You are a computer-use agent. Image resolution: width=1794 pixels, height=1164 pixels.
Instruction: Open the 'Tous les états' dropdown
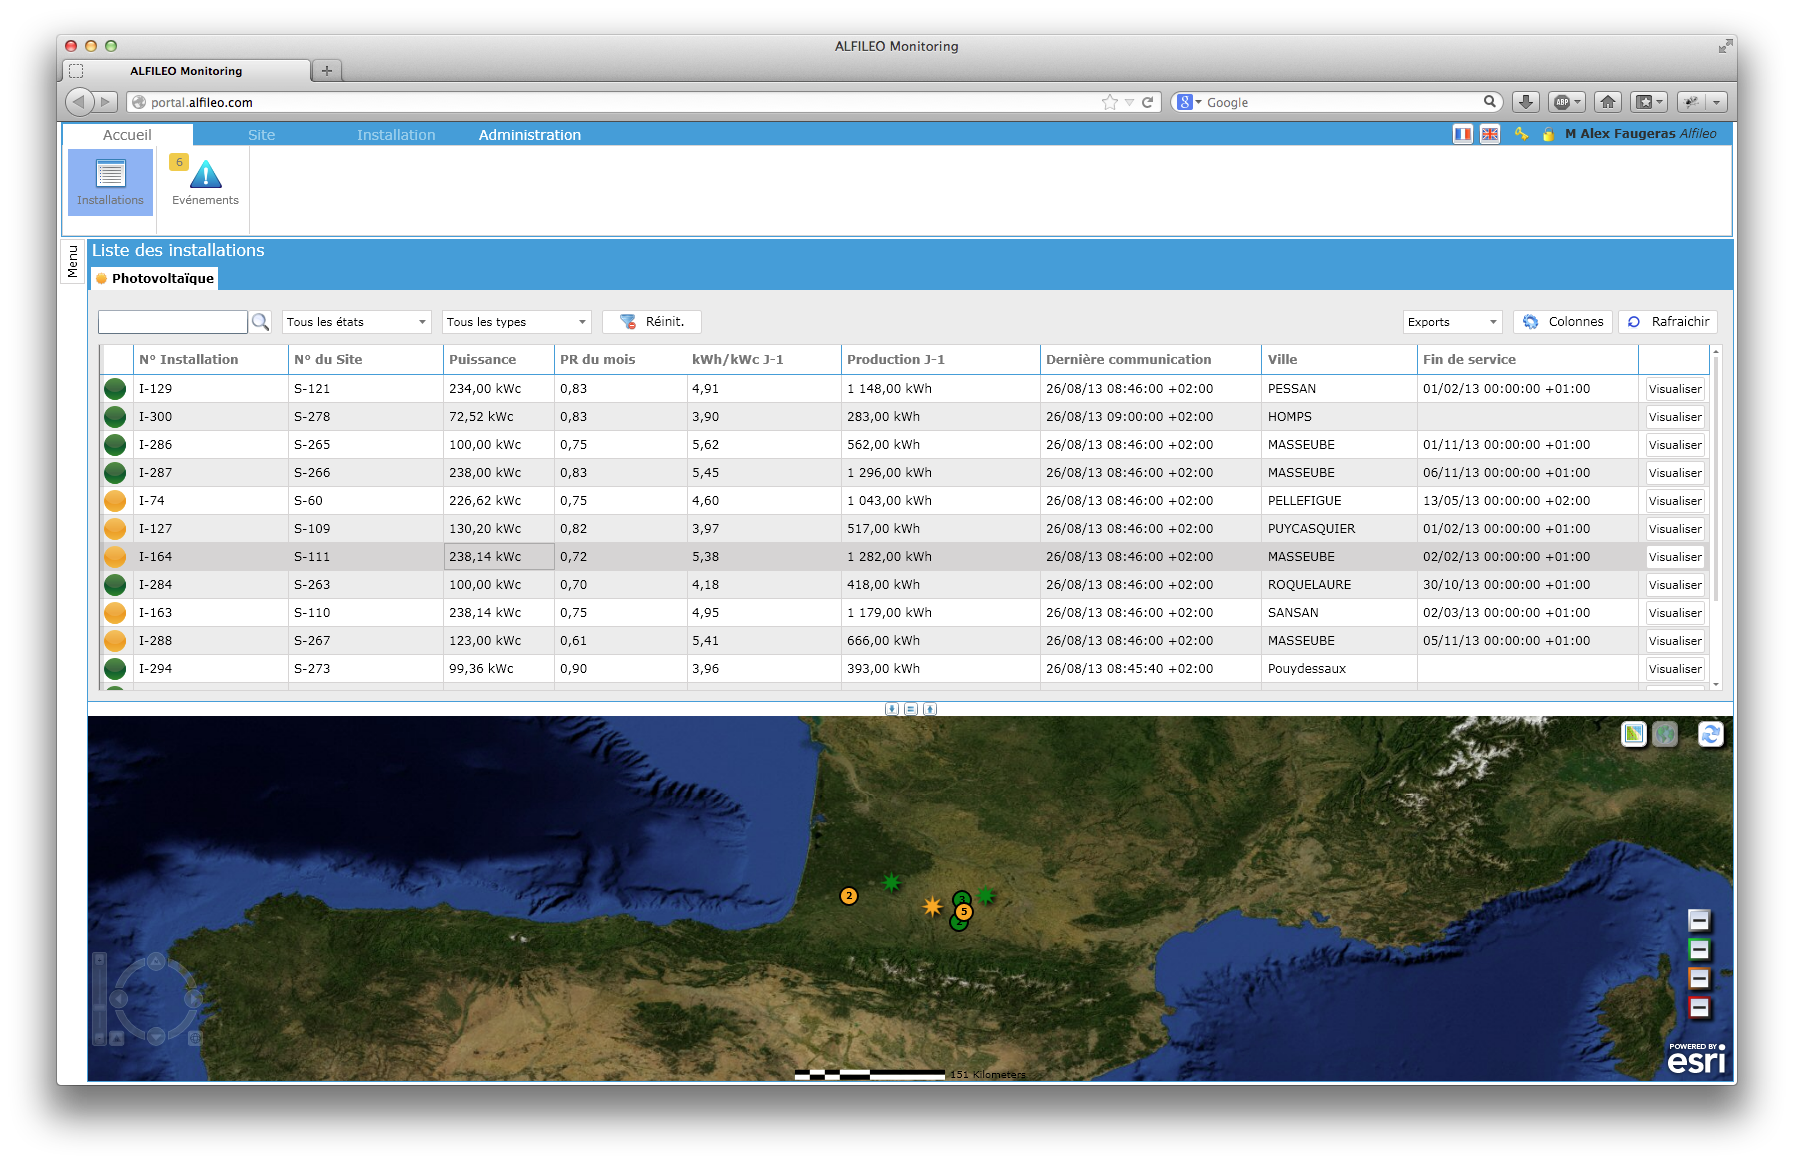pyautogui.click(x=356, y=322)
